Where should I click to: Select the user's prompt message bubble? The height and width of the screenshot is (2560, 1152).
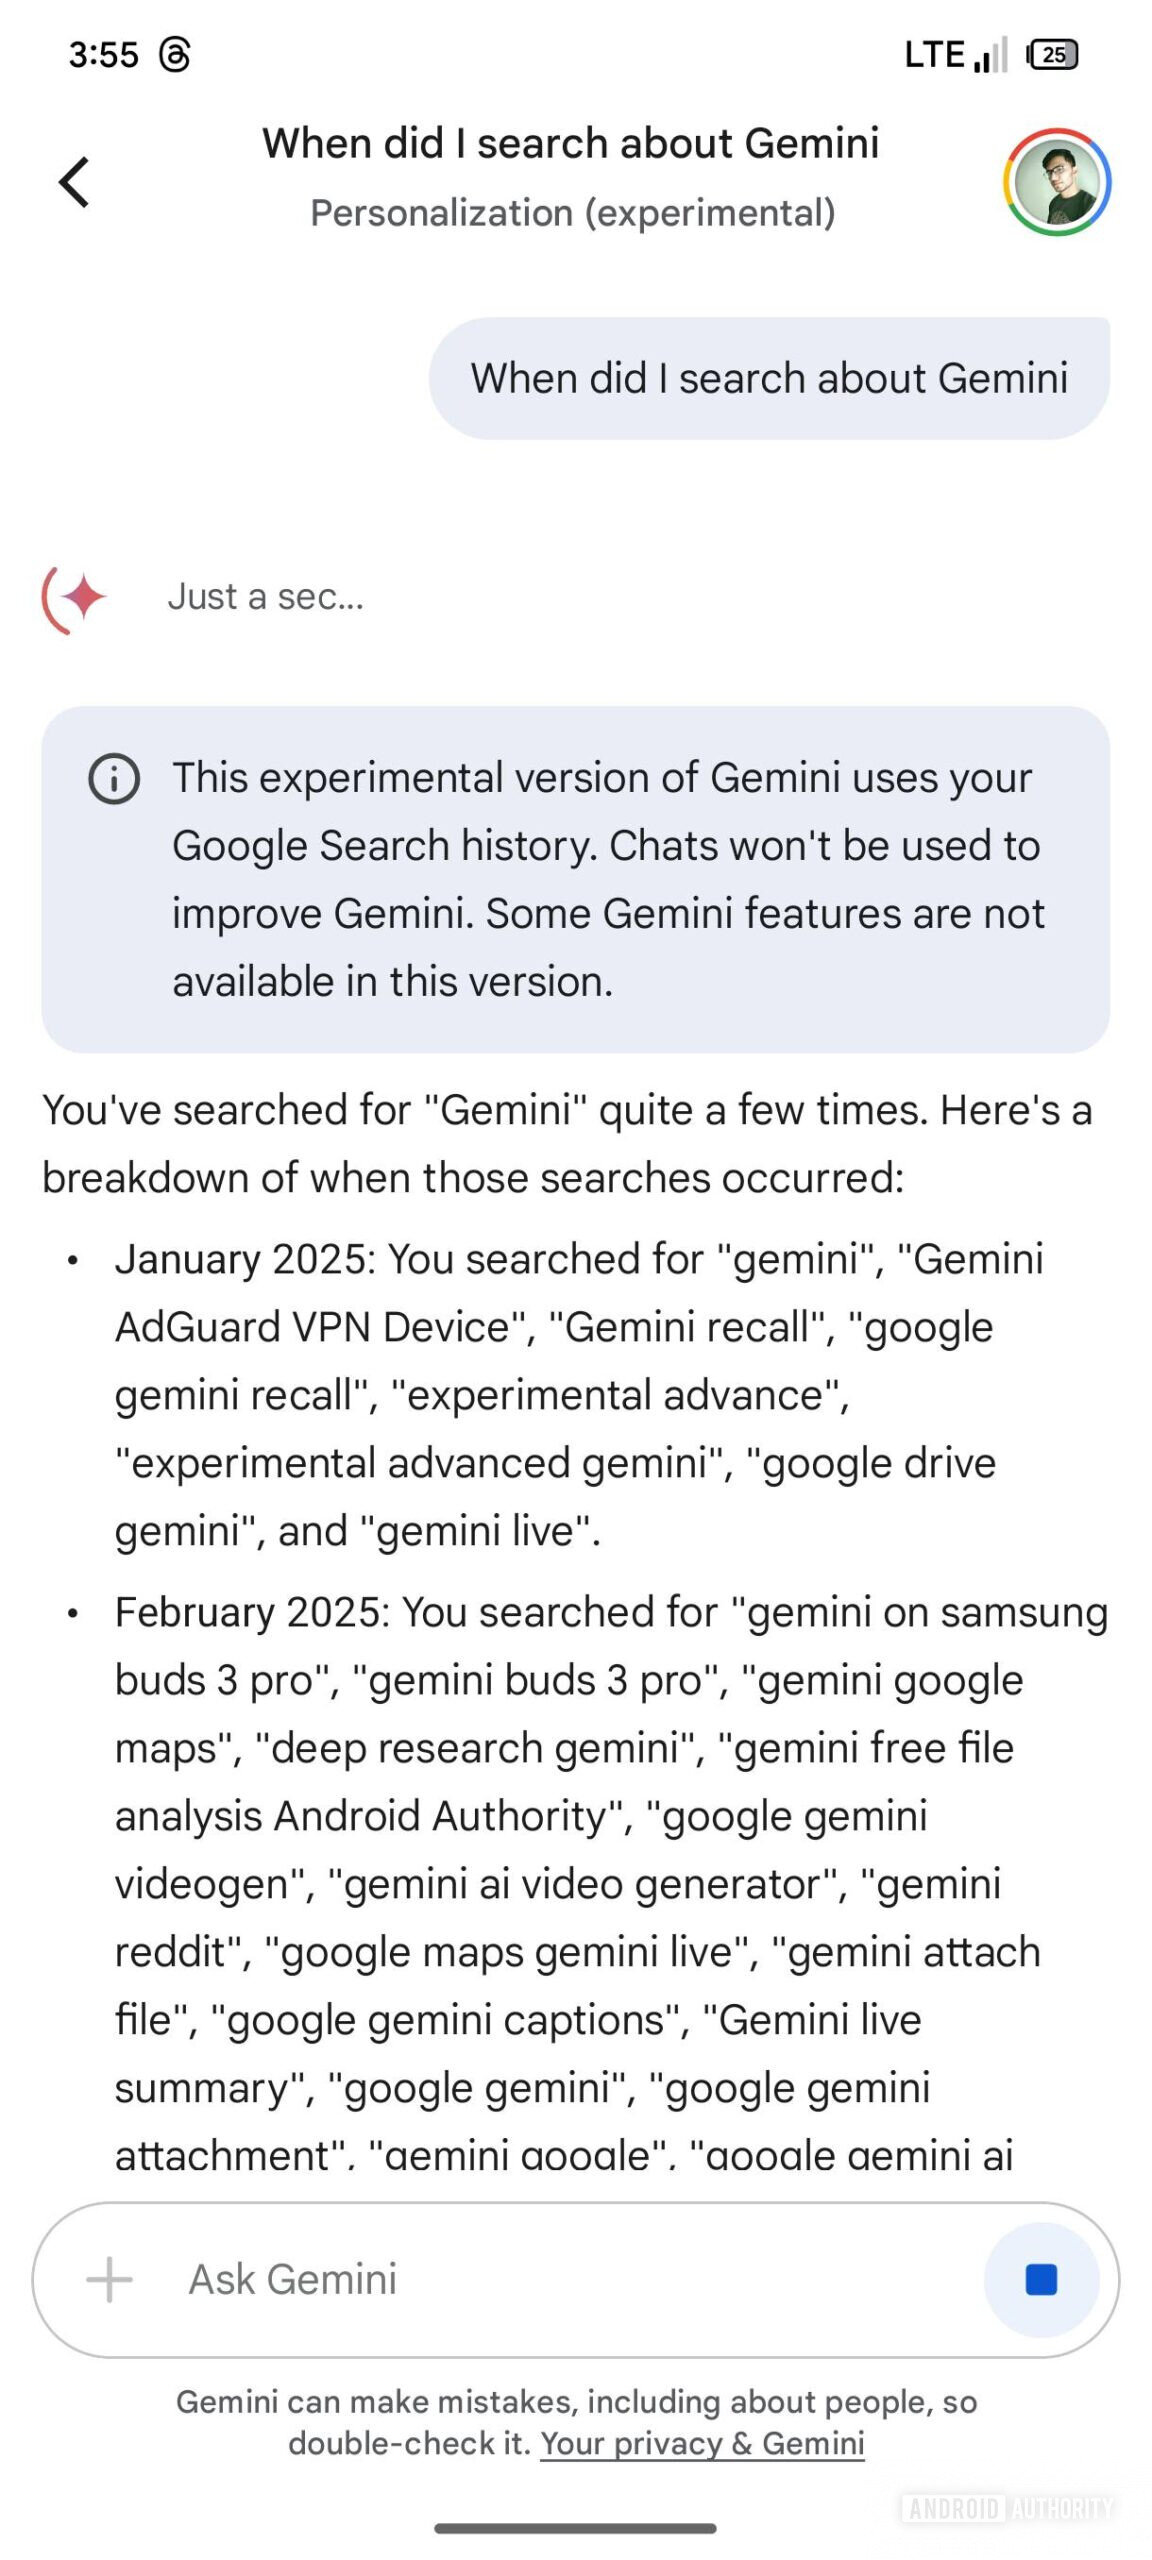[x=769, y=379]
